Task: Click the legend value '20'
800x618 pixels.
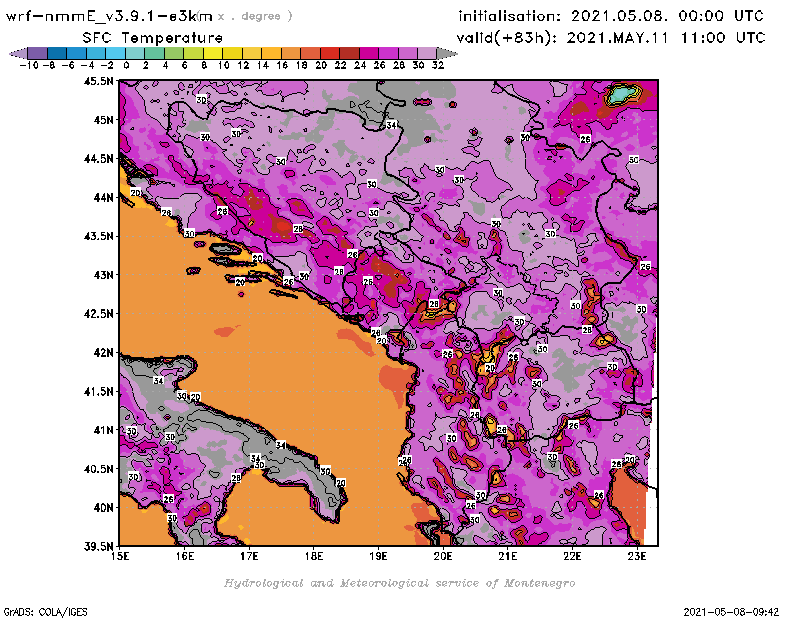Action: pyautogui.click(x=321, y=65)
